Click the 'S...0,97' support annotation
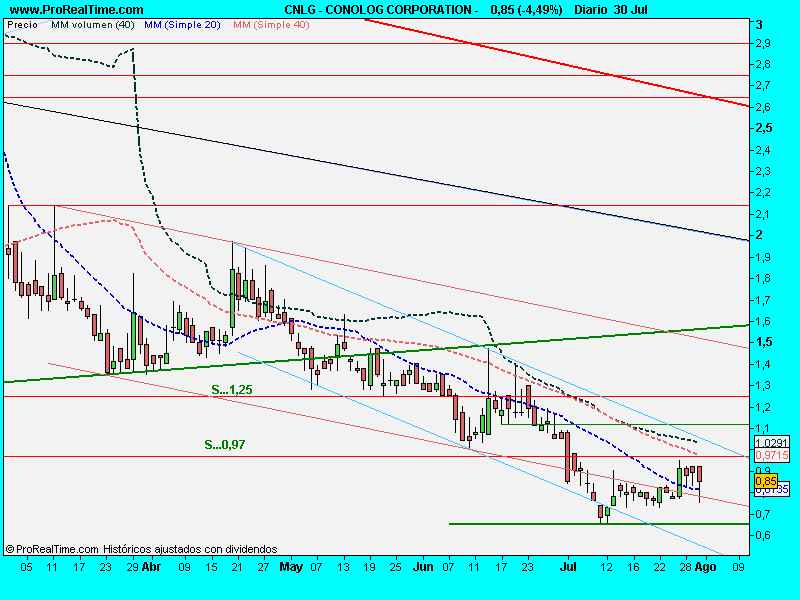Screen dimensions: 800x600 point(225,444)
